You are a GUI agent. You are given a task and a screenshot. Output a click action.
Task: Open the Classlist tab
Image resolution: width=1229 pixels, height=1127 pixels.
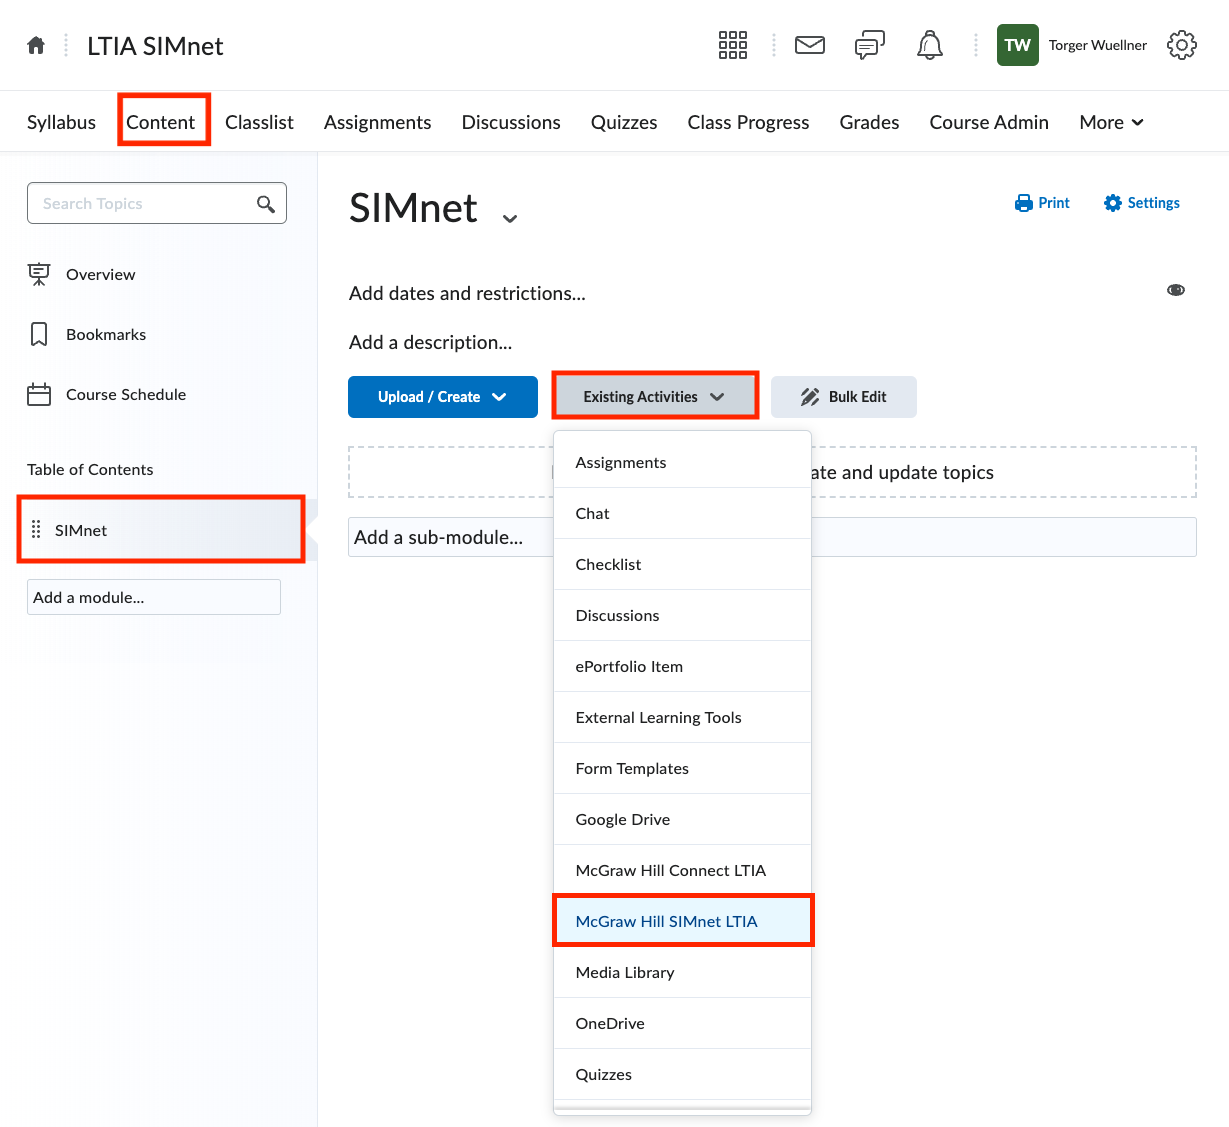coord(260,122)
